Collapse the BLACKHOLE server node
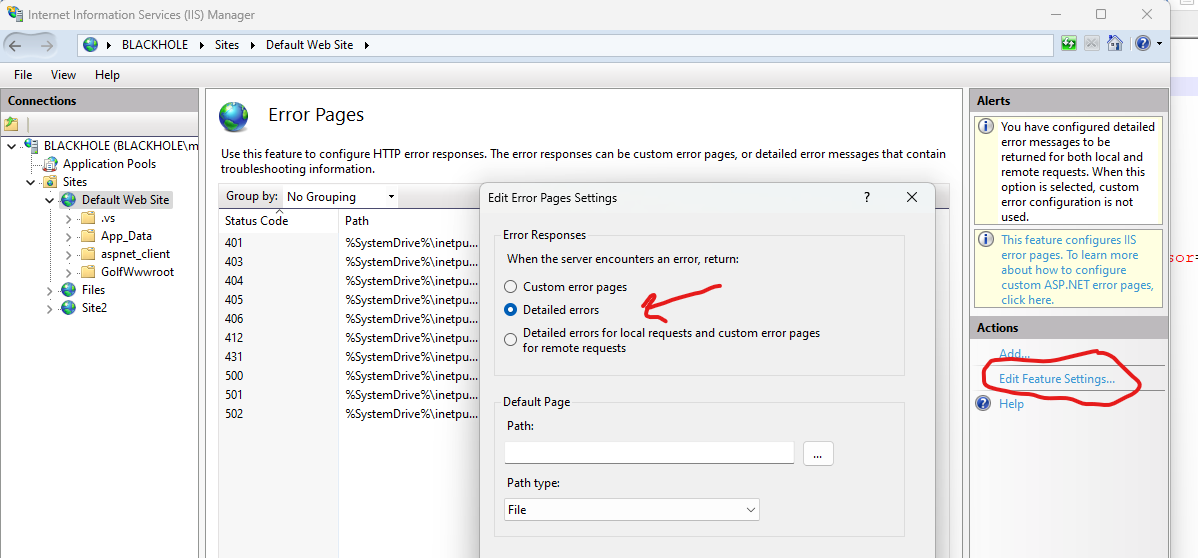Screen dimensions: 1198x558 coord(11,145)
